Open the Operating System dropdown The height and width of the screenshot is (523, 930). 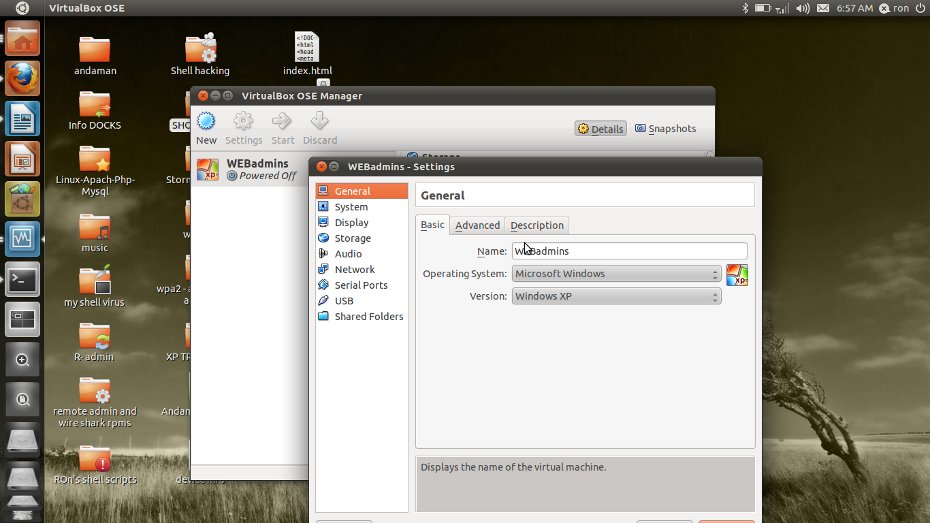coord(616,273)
